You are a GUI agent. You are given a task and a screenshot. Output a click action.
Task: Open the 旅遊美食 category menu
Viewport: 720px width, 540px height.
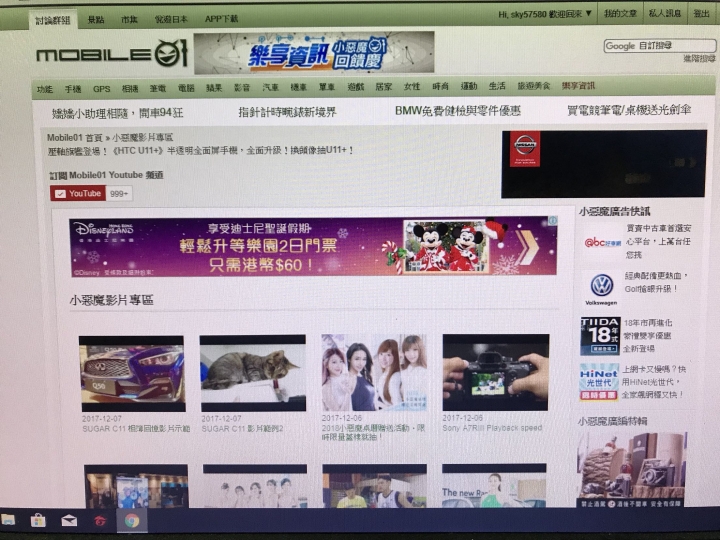click(x=534, y=86)
